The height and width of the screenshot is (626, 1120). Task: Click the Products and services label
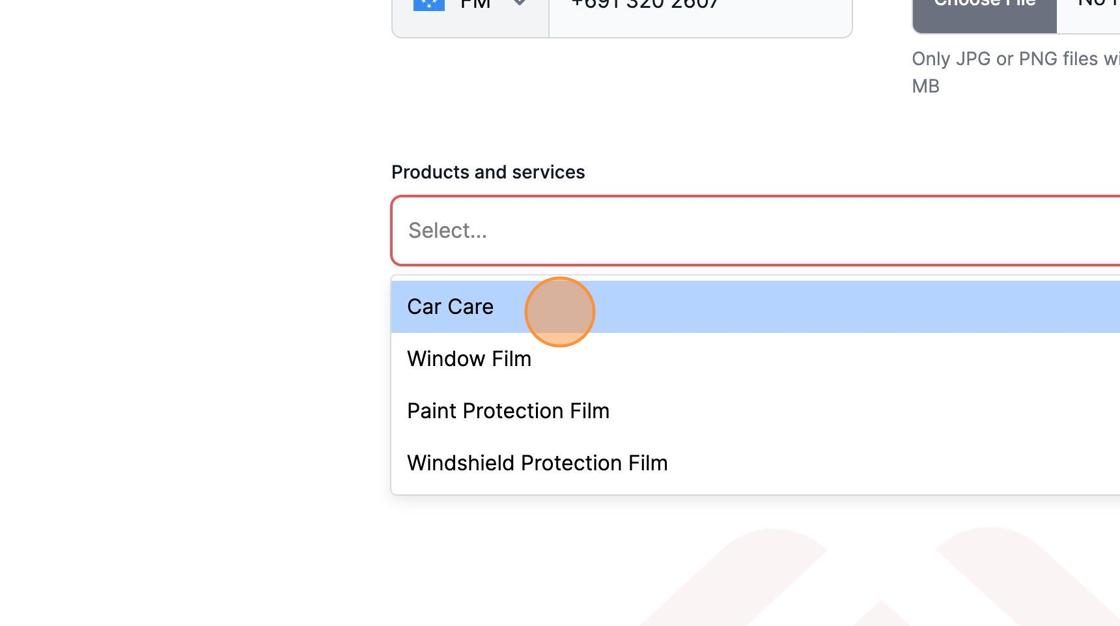pos(488,172)
